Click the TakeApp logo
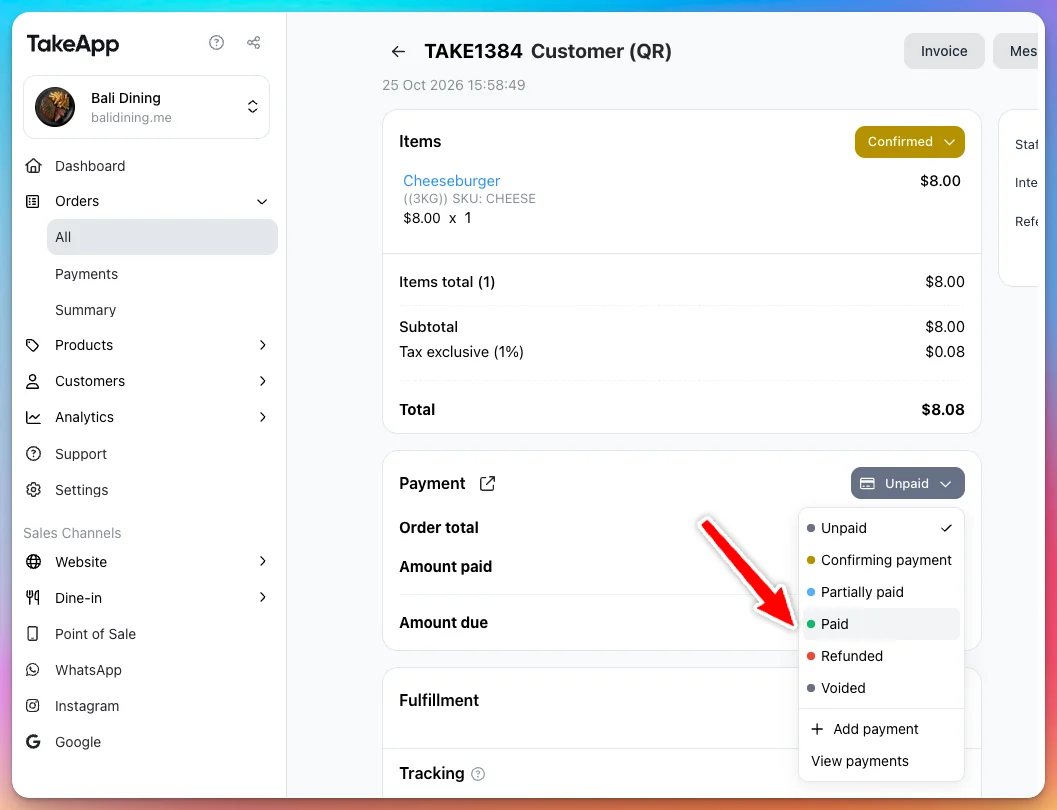The image size is (1057, 810). click(73, 44)
